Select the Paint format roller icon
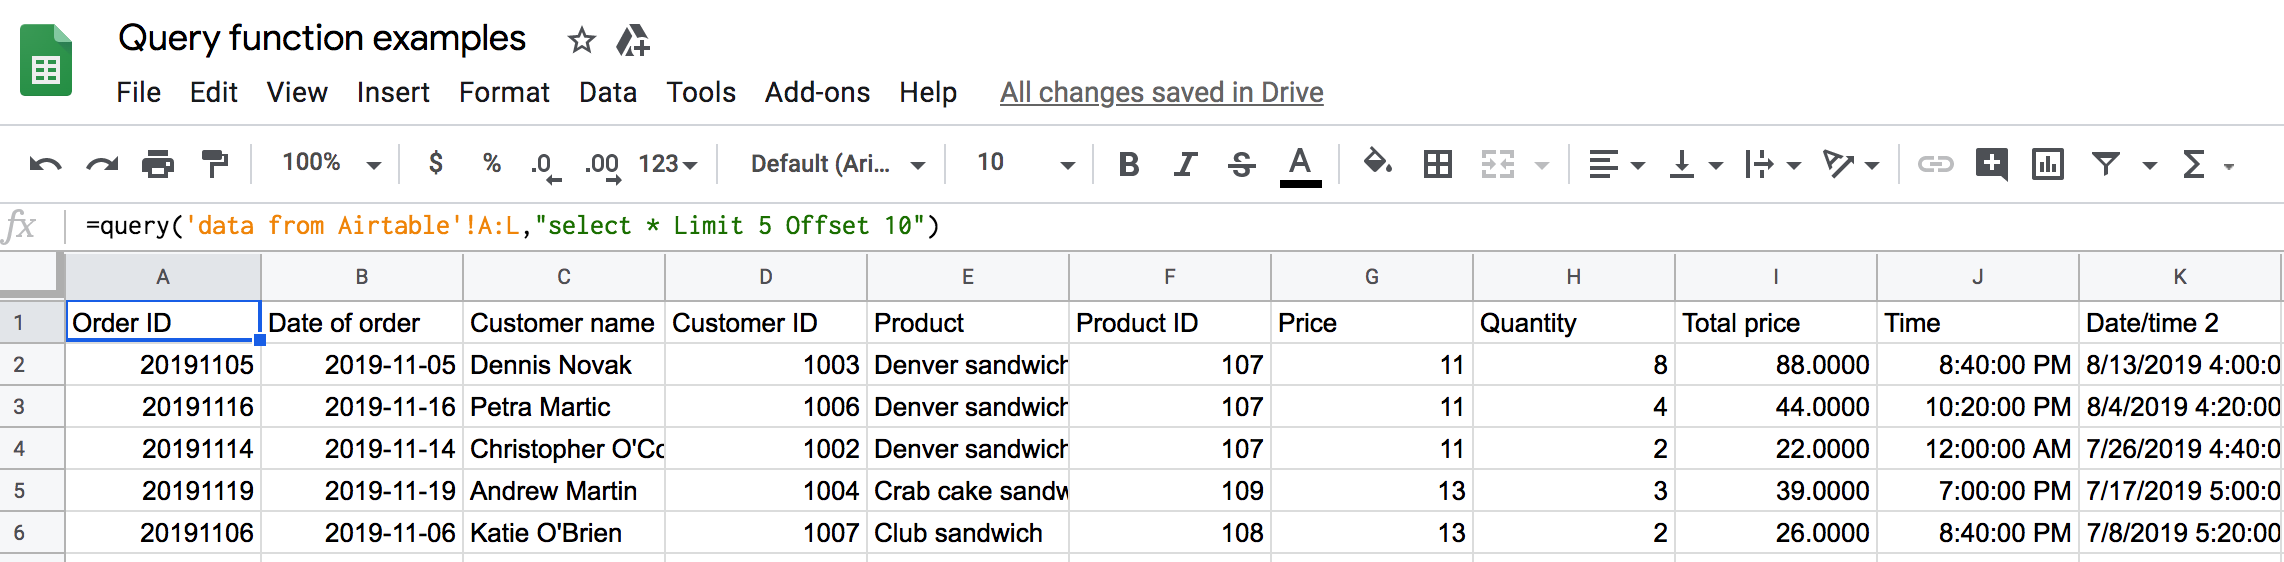Image resolution: width=2284 pixels, height=562 pixels. click(x=215, y=163)
